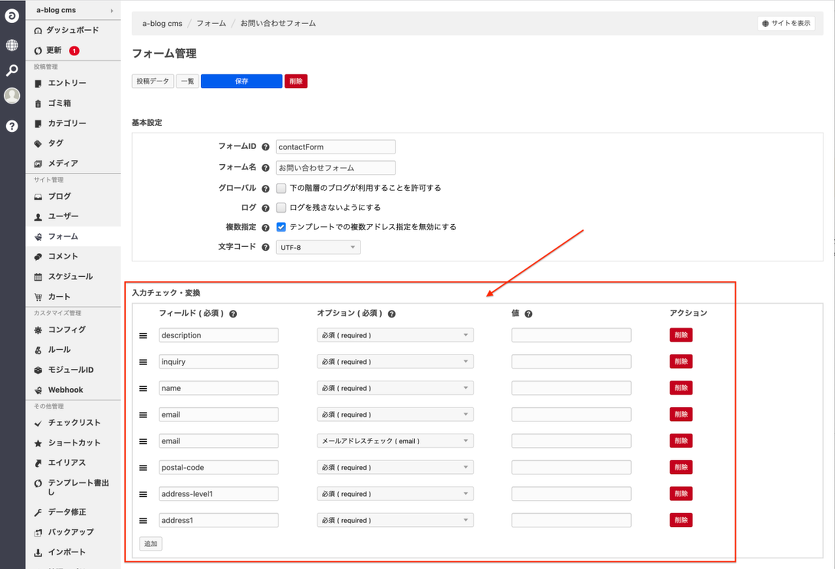835x569 pixels.
Task: Click the help question mark in left rail
Action: [12, 126]
